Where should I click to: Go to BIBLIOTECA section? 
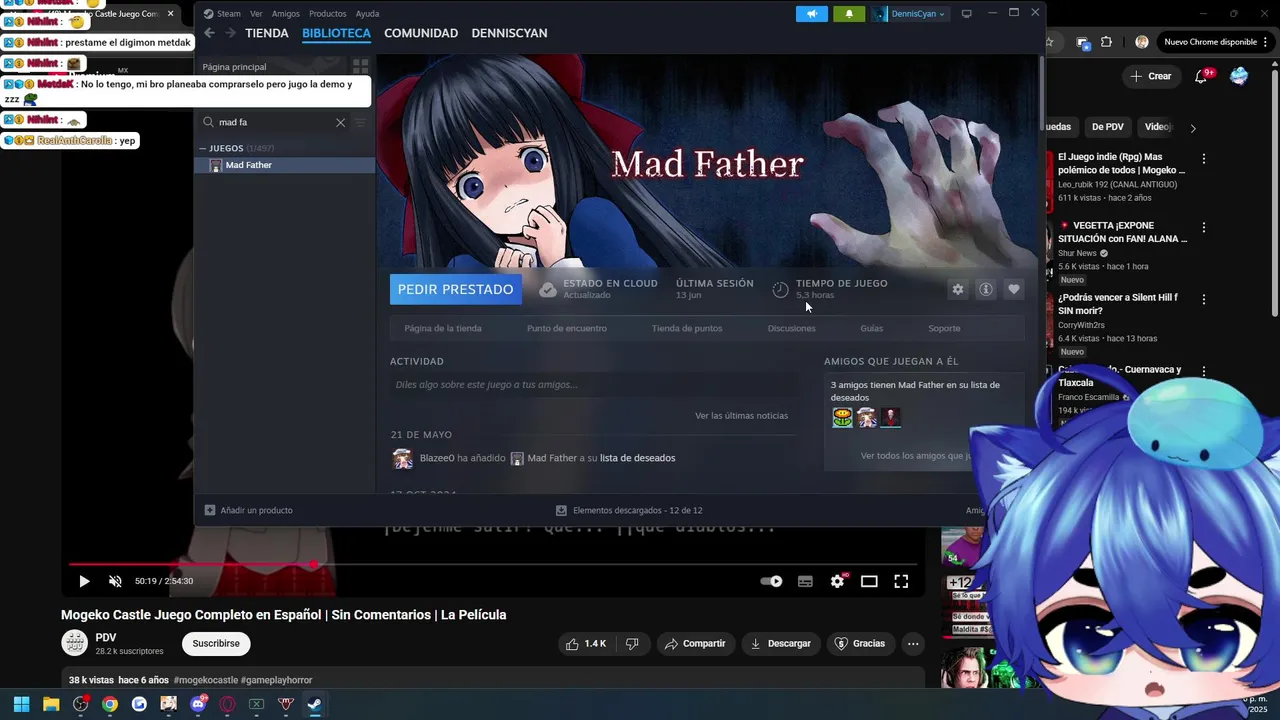tap(336, 33)
